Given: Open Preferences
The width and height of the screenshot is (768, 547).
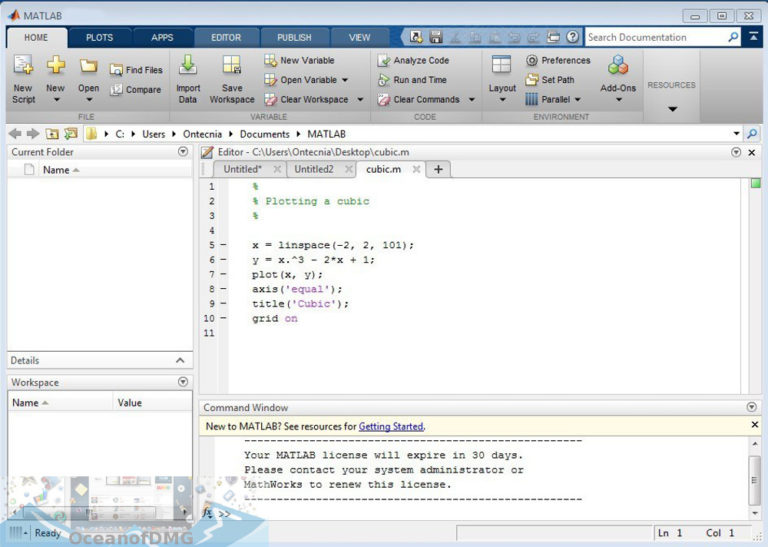Looking at the screenshot, I should 558,60.
